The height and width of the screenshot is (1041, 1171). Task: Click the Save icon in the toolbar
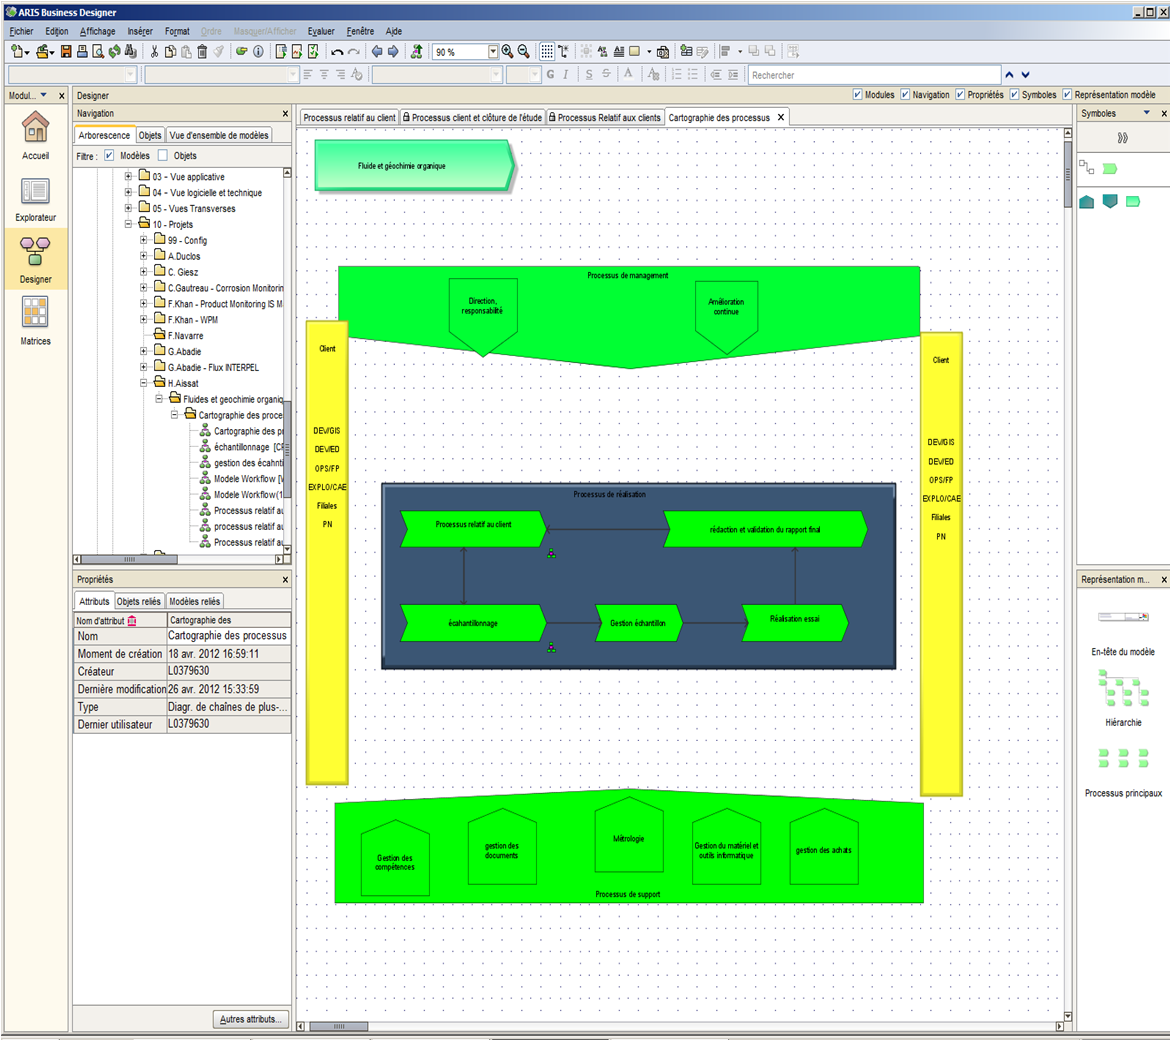click(x=66, y=52)
